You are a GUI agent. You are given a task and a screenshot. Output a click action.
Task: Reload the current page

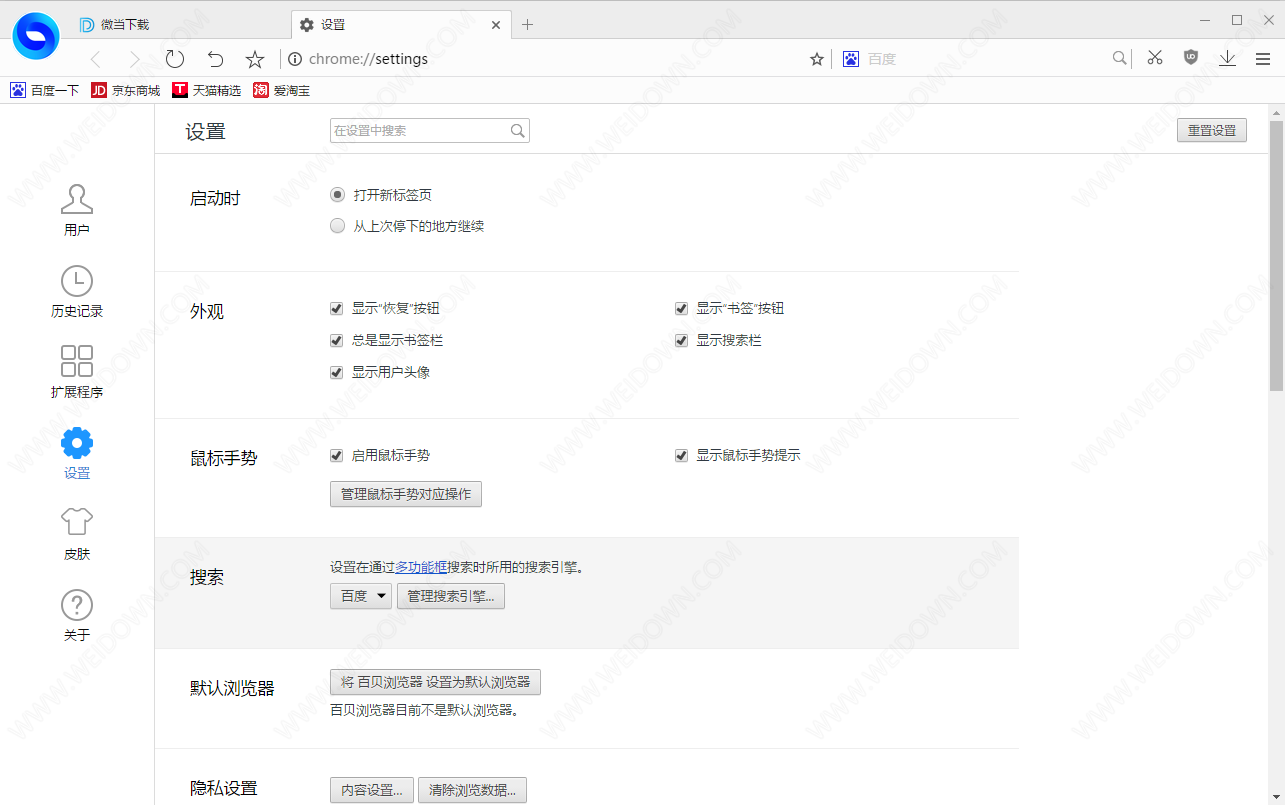pos(175,59)
